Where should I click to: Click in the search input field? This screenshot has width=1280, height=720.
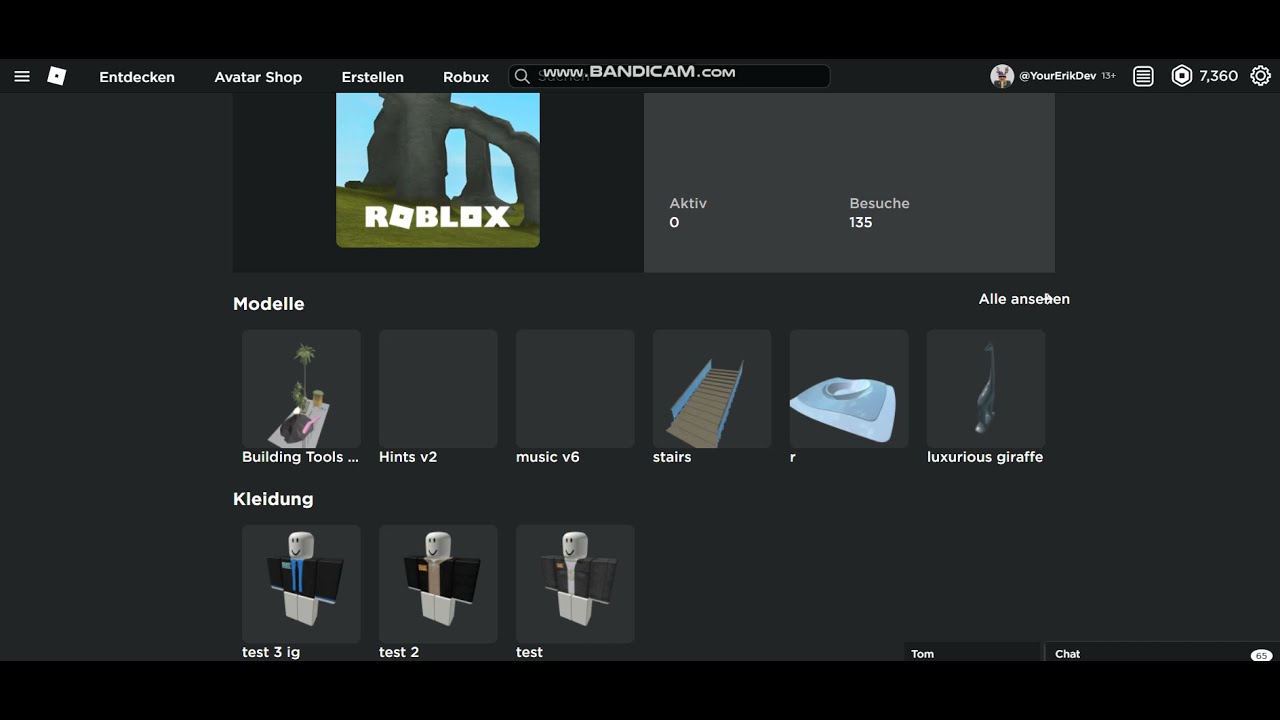669,76
